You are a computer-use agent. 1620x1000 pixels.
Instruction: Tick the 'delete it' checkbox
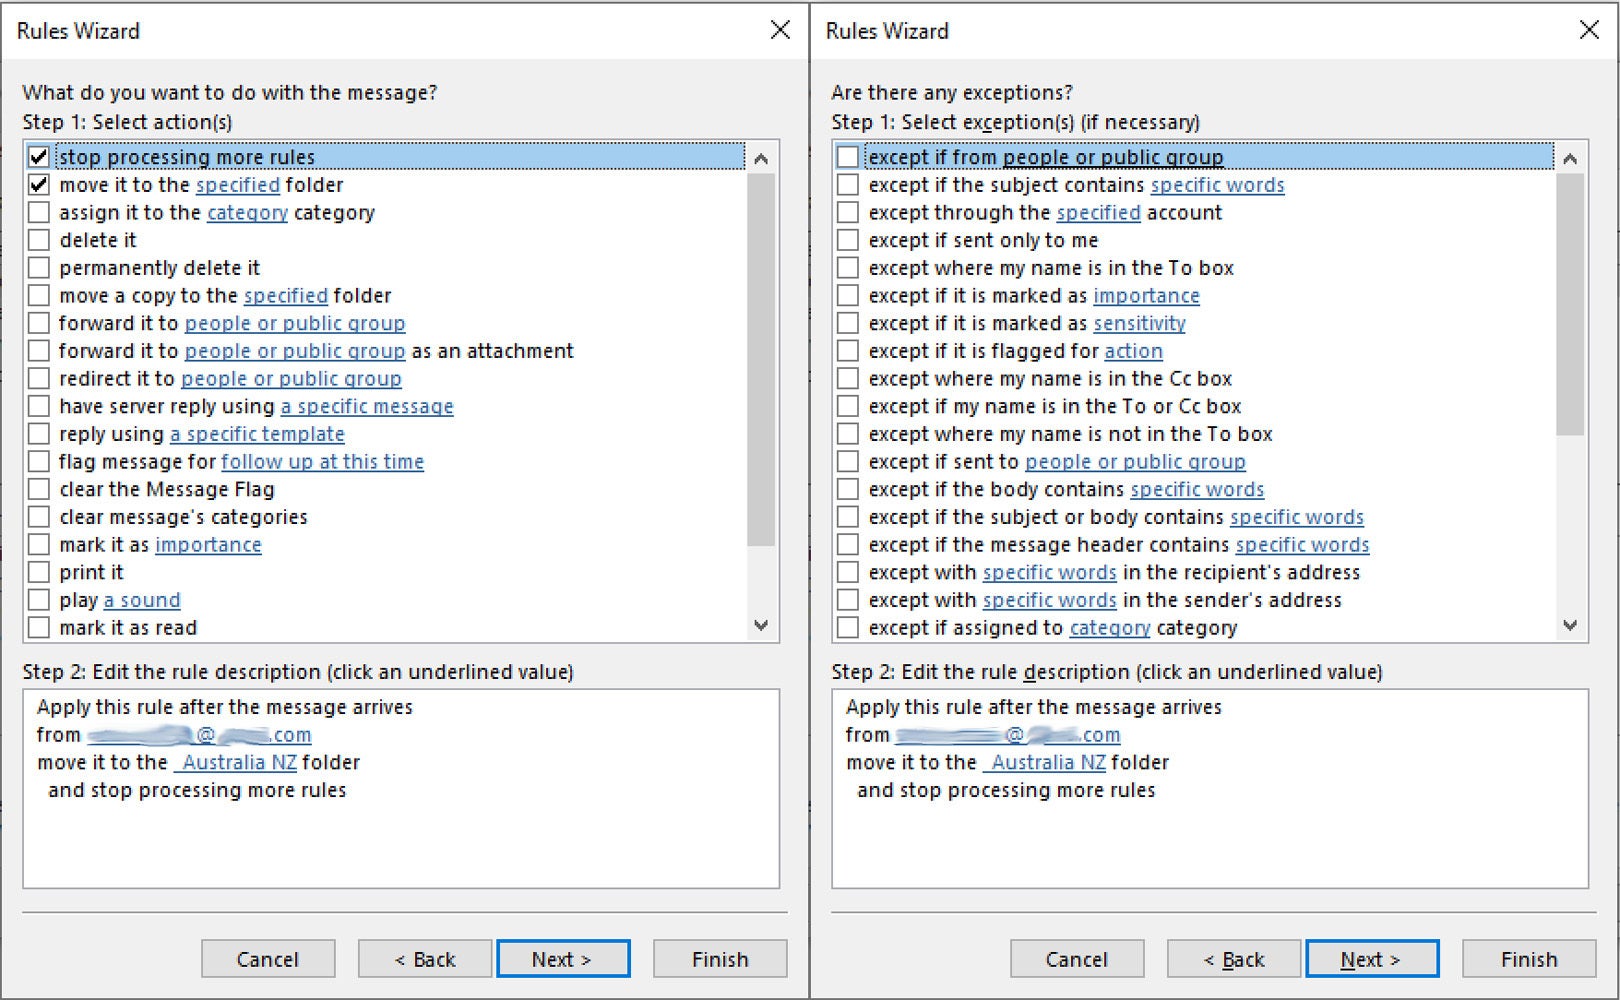[39, 240]
